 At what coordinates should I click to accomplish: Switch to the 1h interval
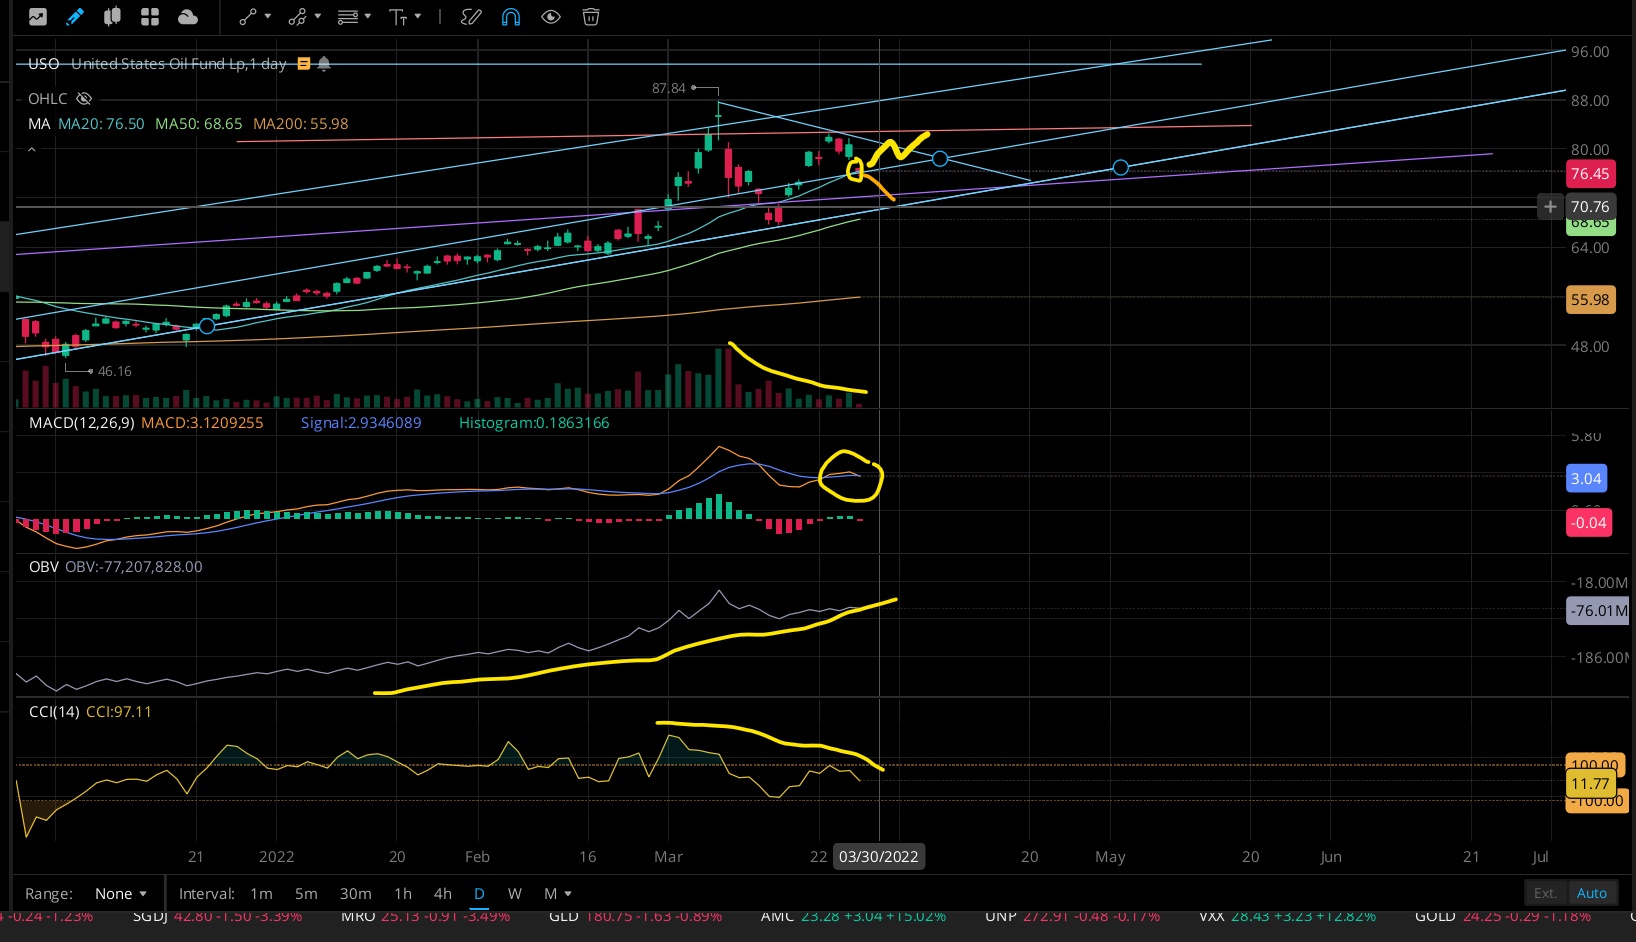[x=403, y=894]
